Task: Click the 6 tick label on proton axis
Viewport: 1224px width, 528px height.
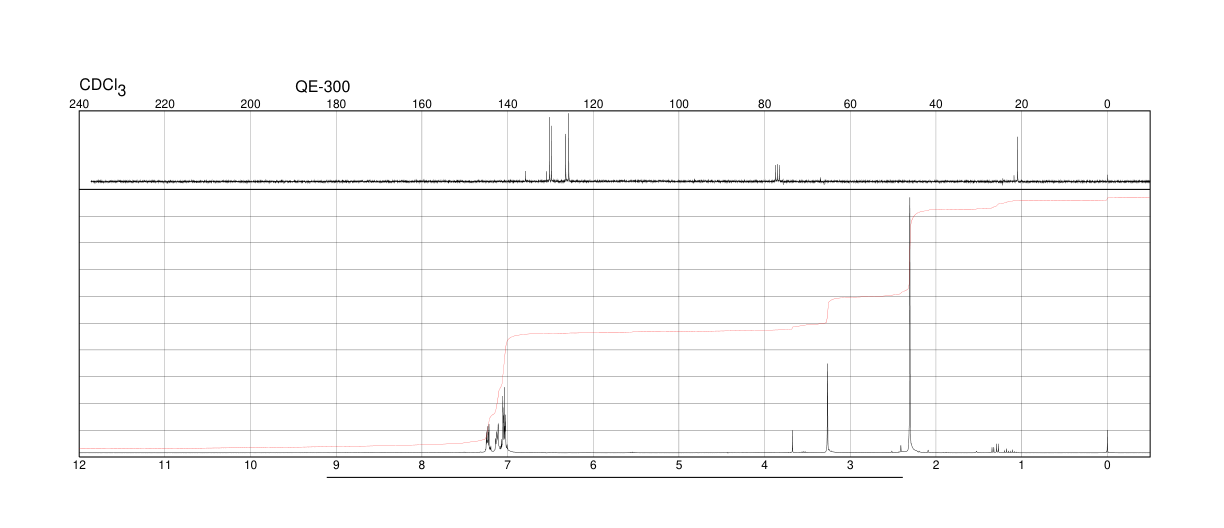Action: [x=593, y=466]
